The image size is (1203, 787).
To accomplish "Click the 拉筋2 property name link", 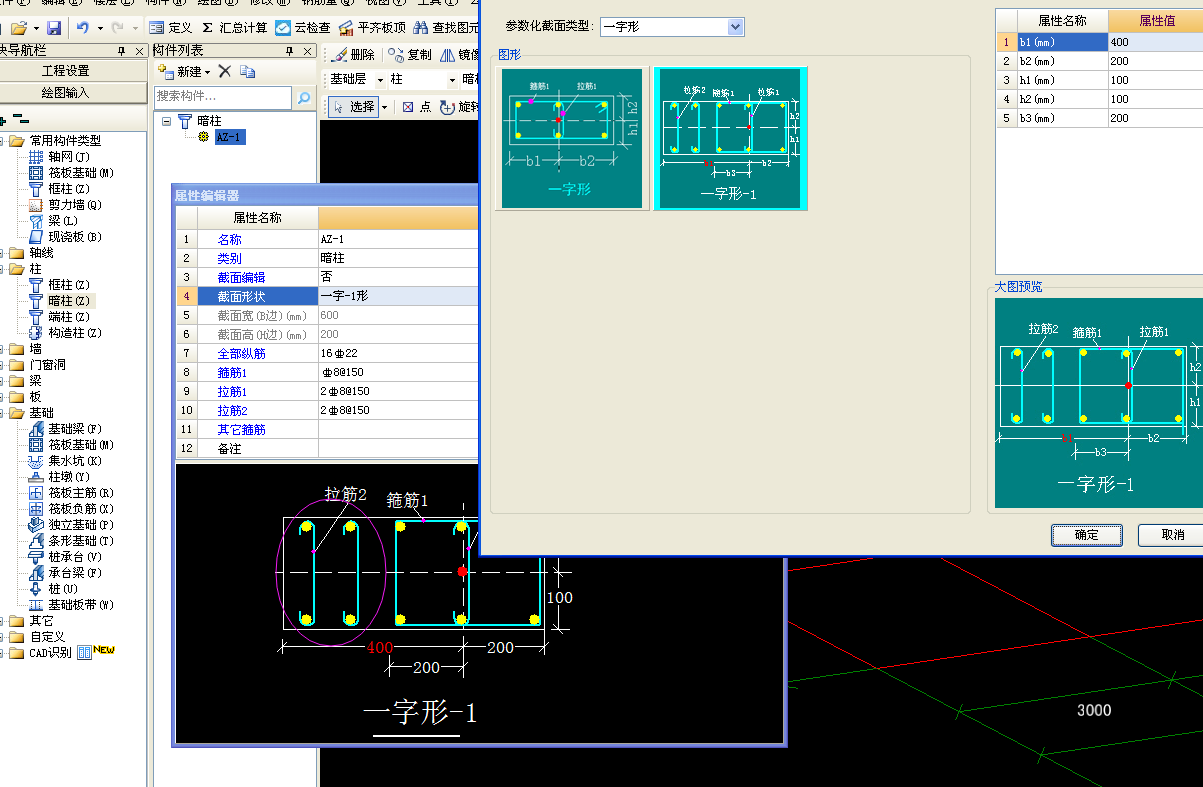I will click(232, 410).
